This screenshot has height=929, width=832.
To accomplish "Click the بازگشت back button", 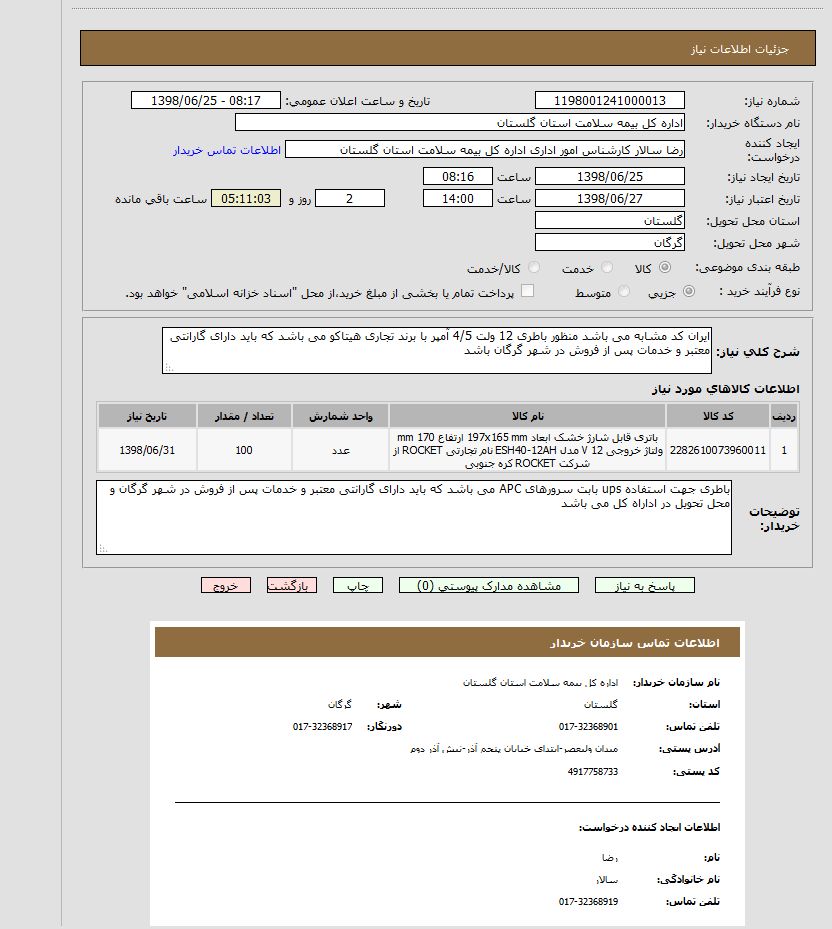I will tap(292, 586).
